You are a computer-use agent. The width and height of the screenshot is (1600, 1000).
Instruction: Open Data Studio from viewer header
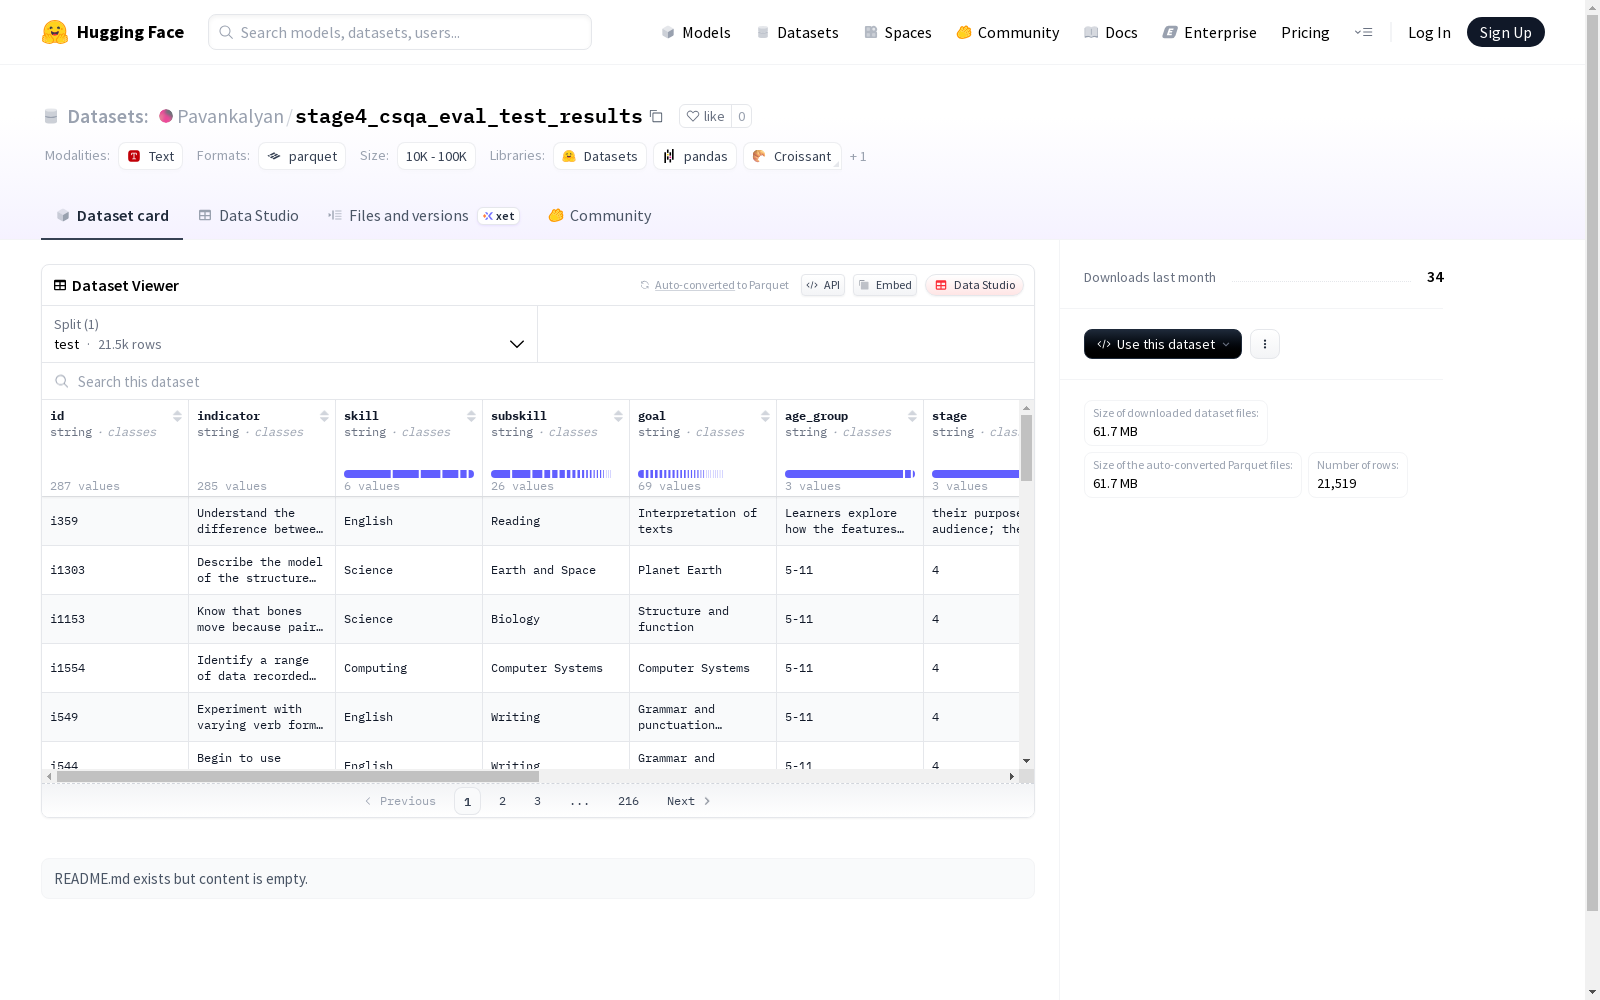tap(974, 285)
